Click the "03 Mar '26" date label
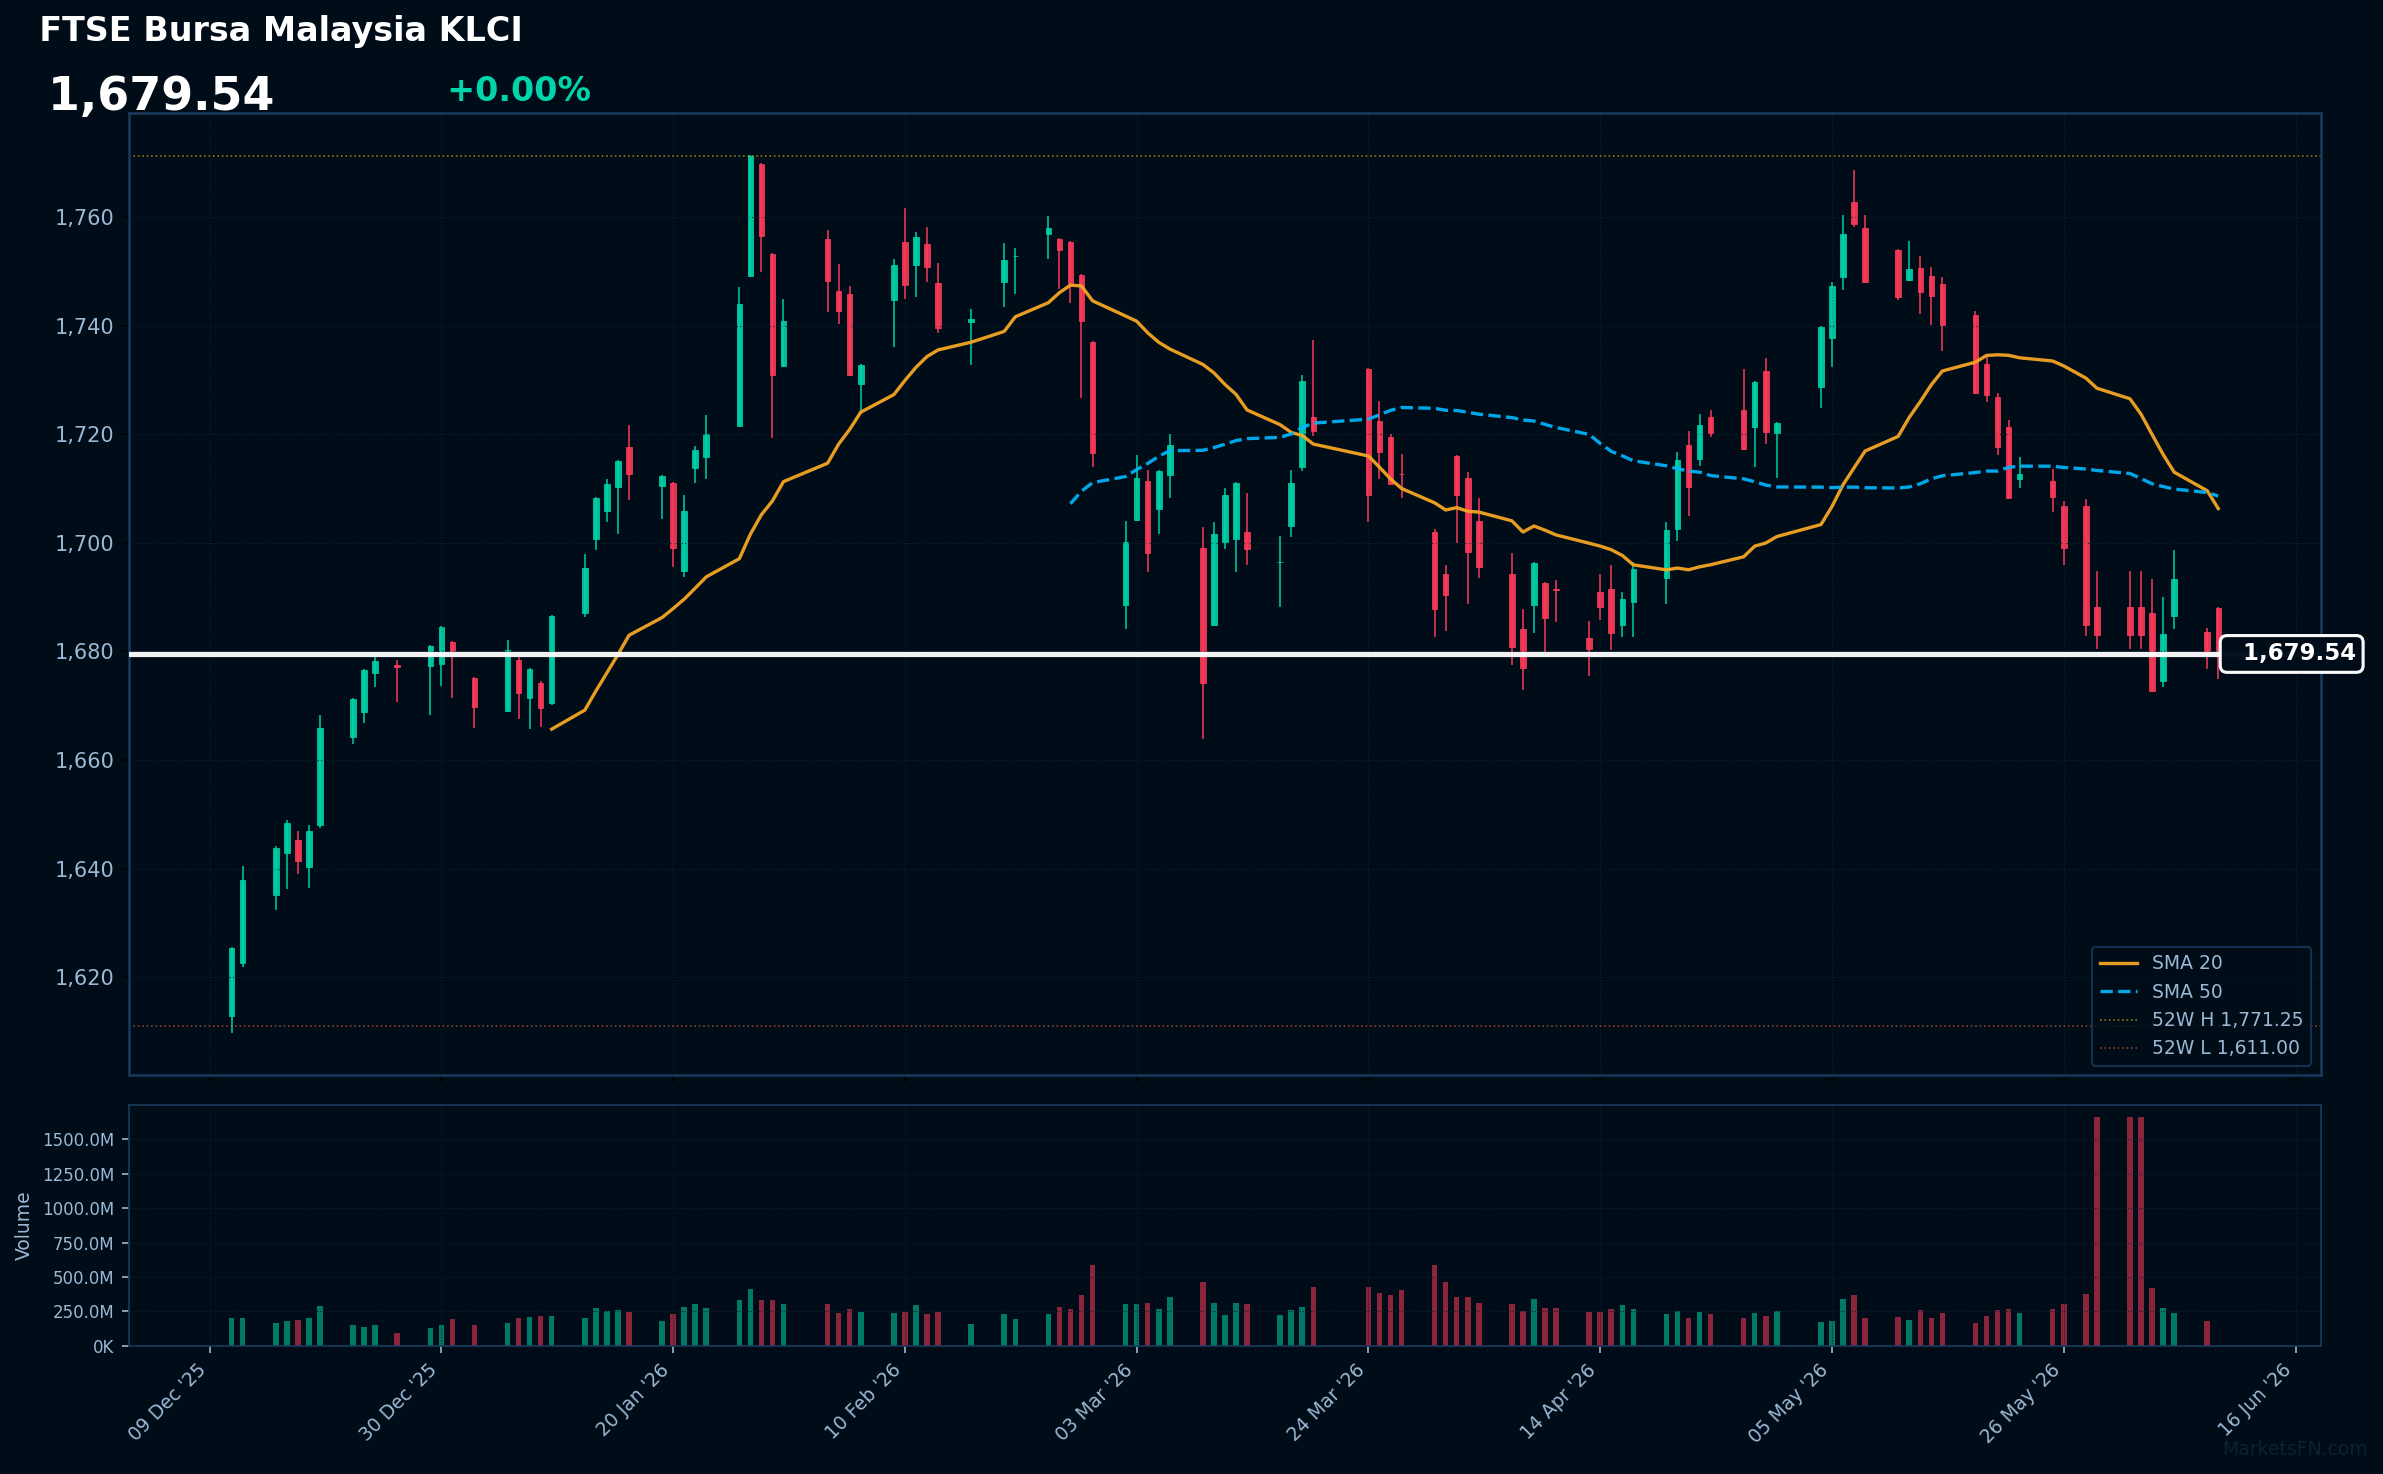The image size is (2383, 1474). click(x=1094, y=1402)
